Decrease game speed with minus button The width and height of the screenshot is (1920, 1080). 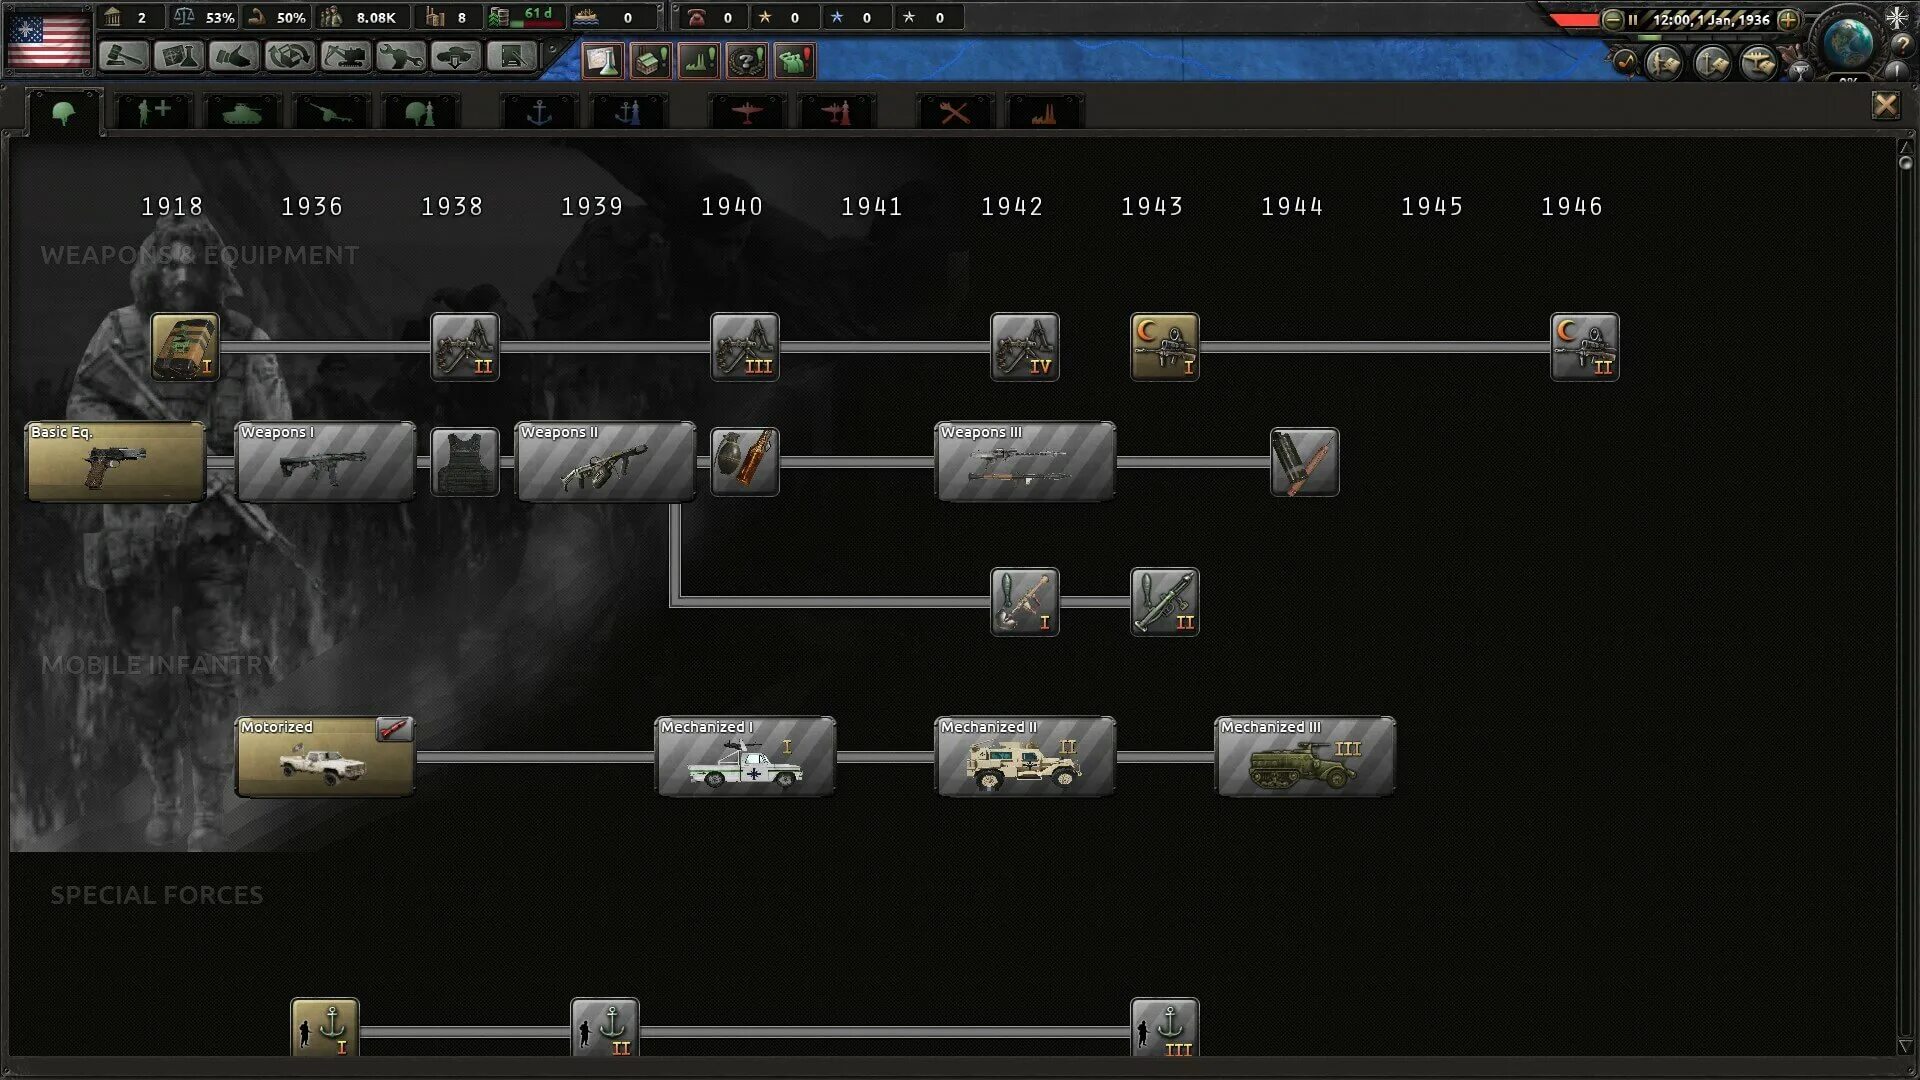click(x=1612, y=19)
